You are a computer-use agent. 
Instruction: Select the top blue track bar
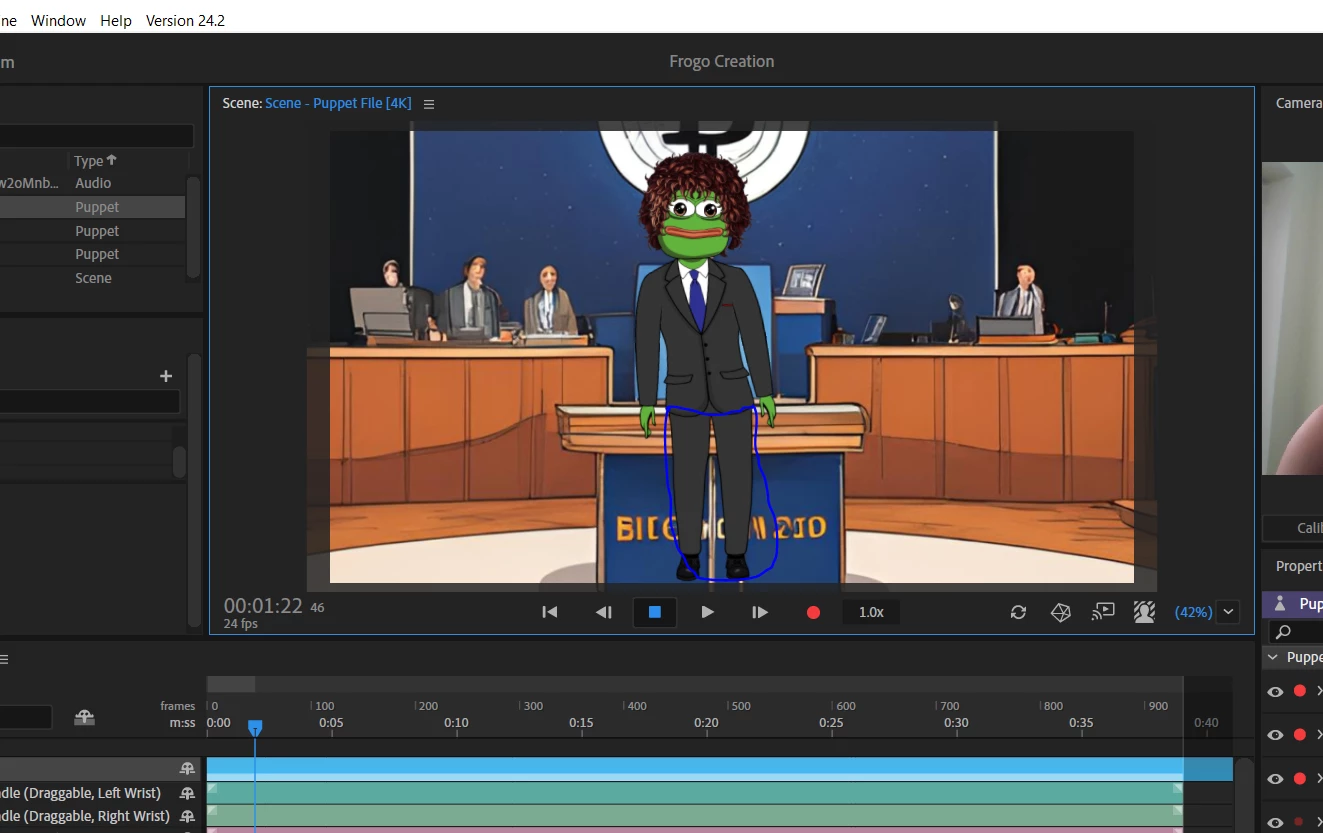pos(720,768)
